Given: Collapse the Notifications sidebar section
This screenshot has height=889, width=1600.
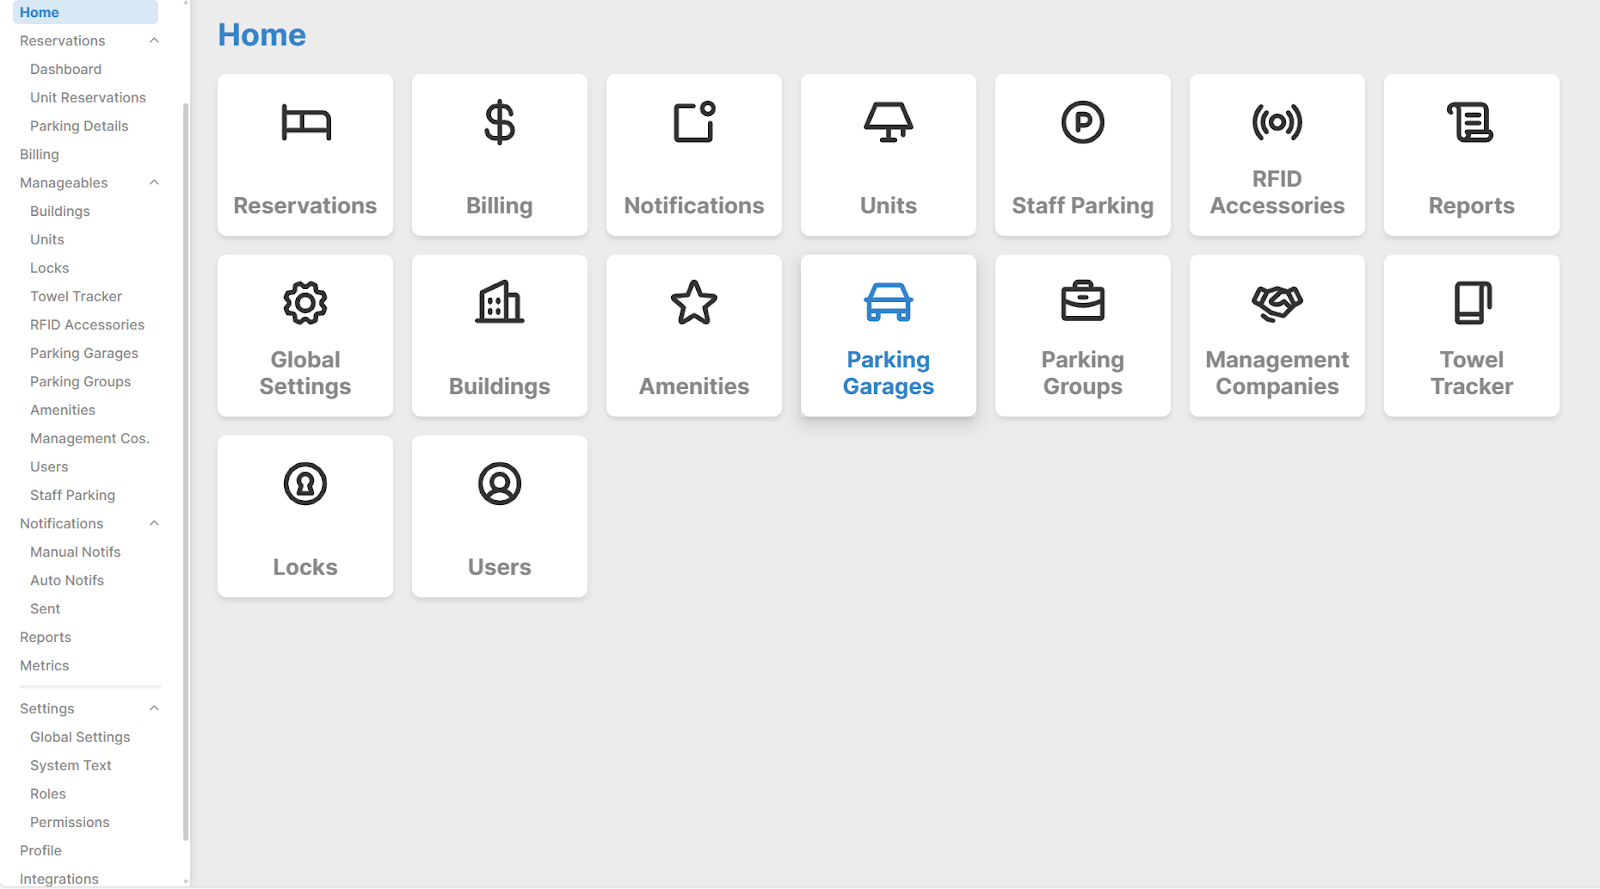Looking at the screenshot, I should (x=154, y=524).
